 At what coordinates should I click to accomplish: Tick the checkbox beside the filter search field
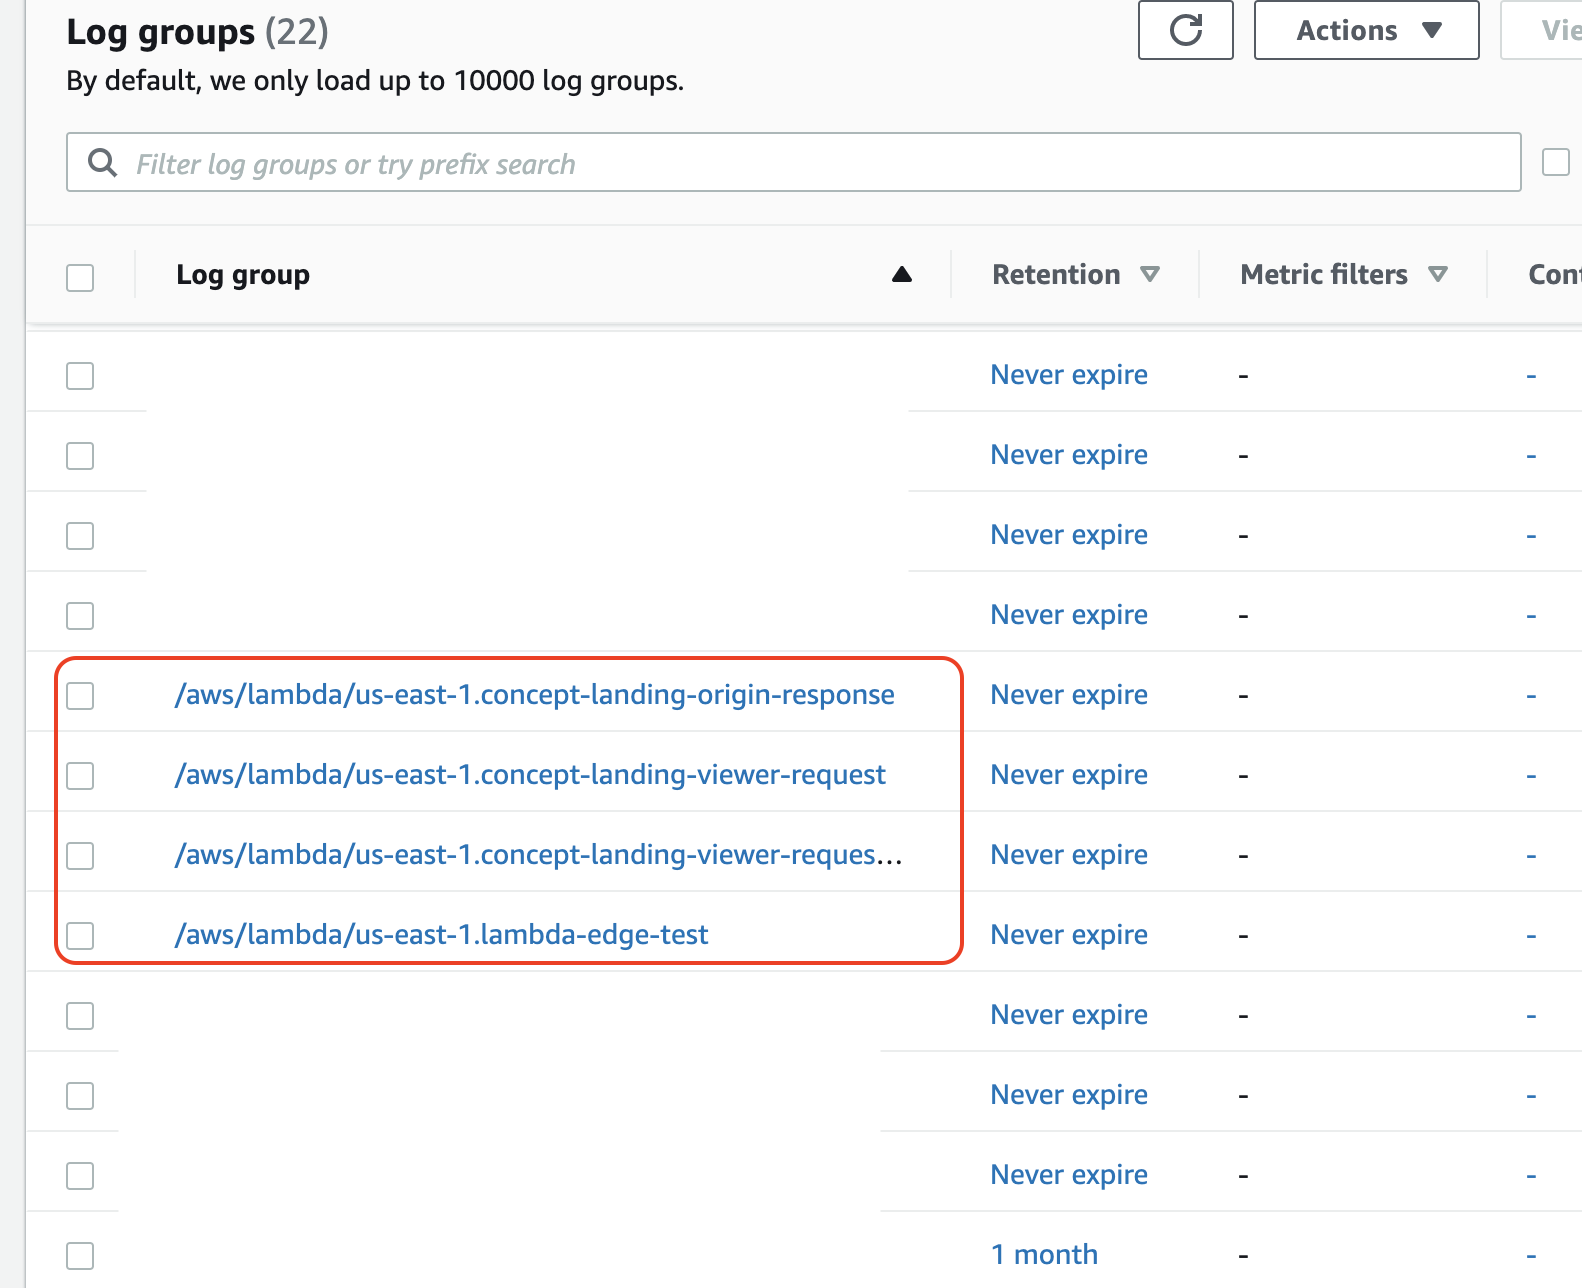click(x=1555, y=162)
